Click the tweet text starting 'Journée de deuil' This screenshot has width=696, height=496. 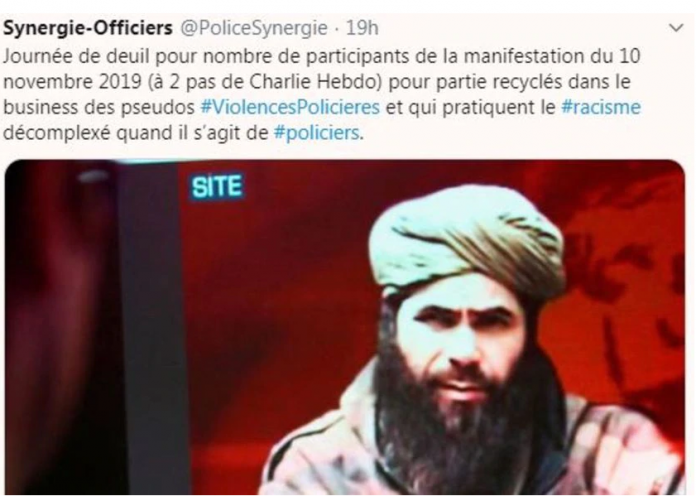point(322,95)
